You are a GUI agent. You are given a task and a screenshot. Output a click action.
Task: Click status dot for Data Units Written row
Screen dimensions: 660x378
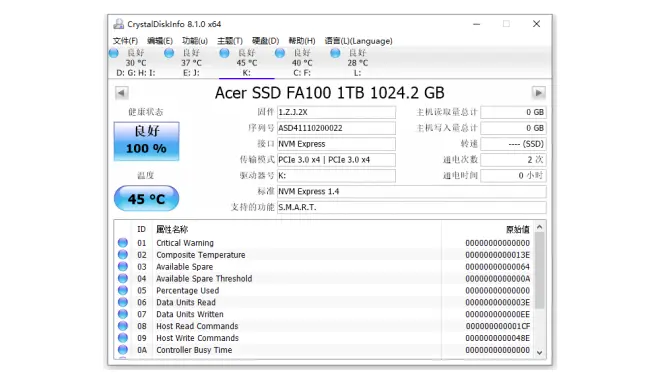pyautogui.click(x=122, y=314)
